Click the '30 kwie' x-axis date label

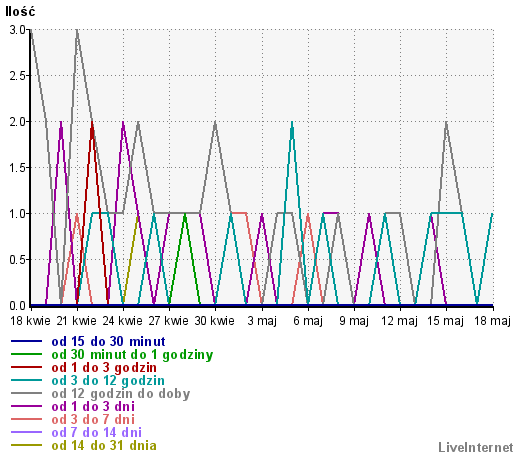(215, 321)
